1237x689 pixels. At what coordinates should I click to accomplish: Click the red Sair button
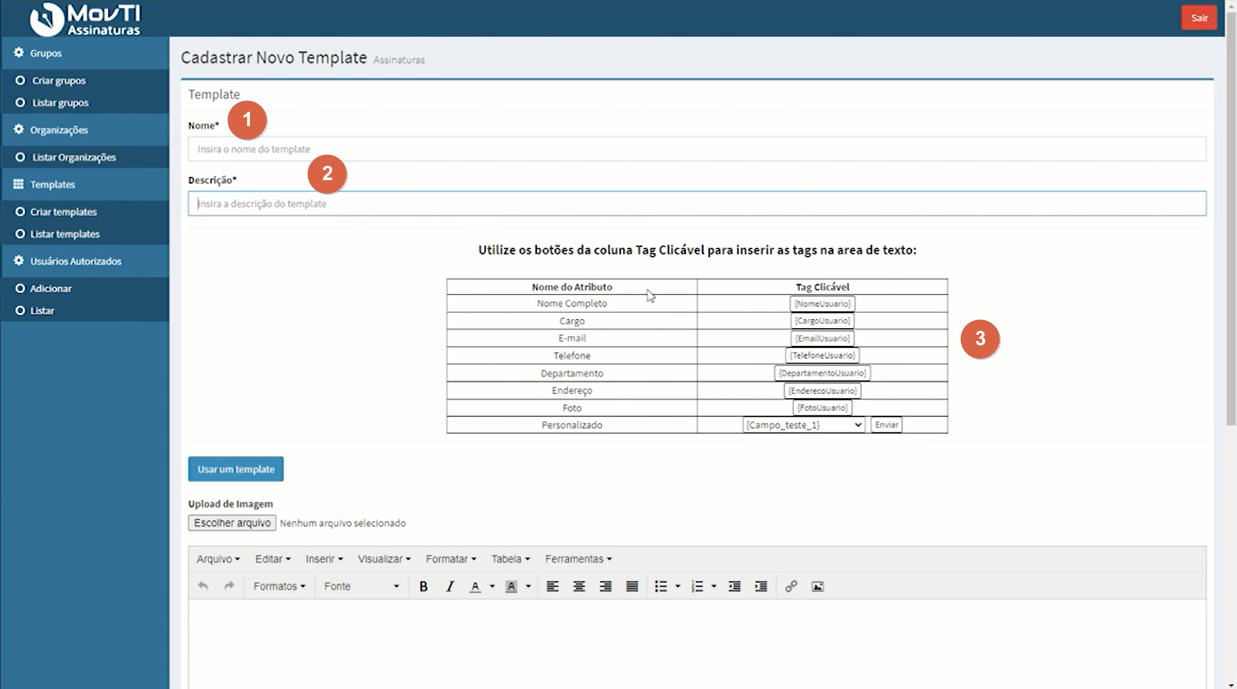coord(1199,18)
